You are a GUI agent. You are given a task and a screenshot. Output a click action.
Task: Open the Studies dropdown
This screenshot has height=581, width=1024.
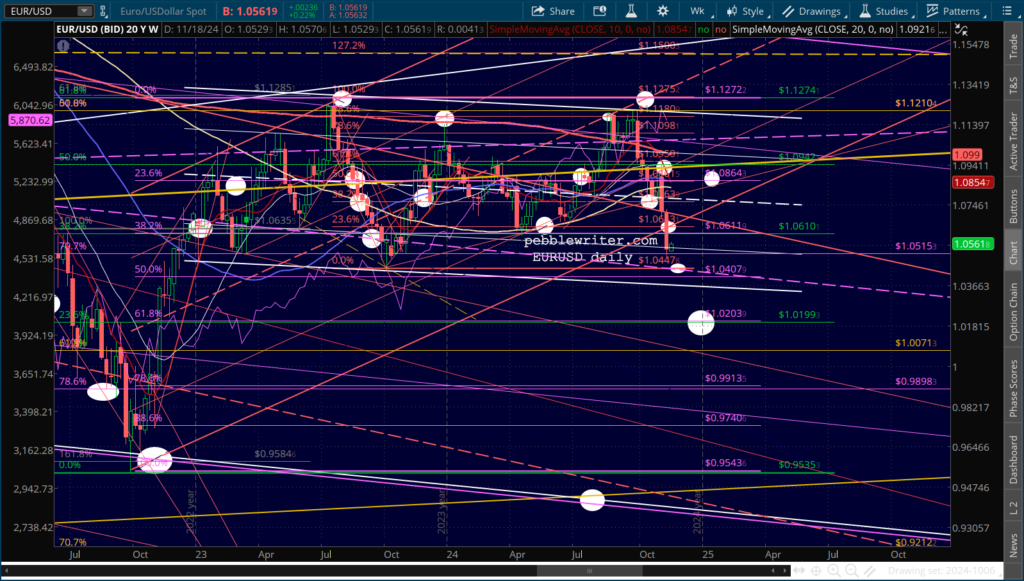pos(884,11)
